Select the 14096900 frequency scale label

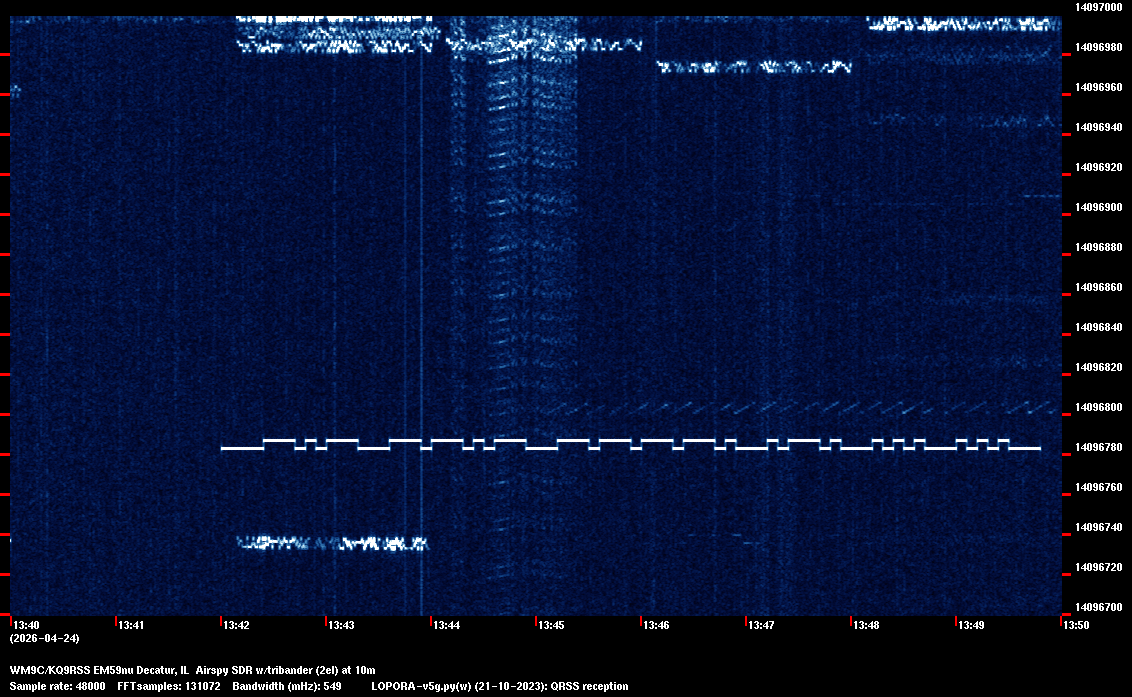coord(1098,207)
